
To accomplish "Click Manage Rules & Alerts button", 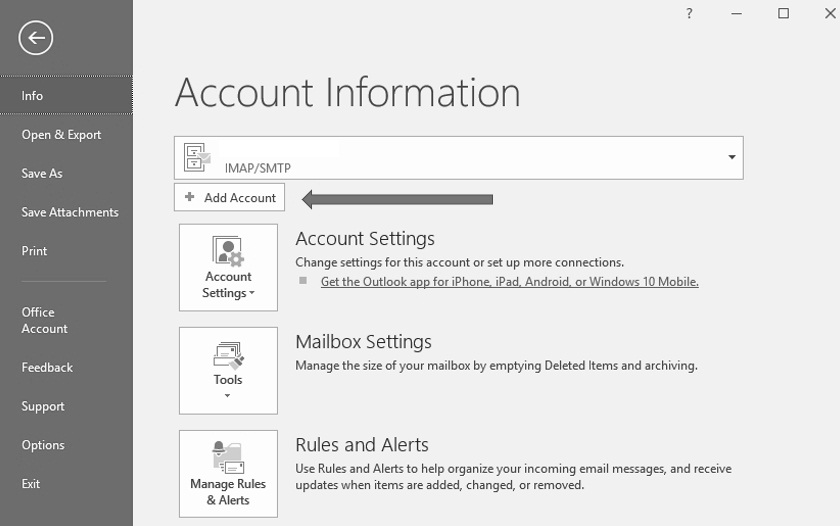I will pyautogui.click(x=228, y=474).
